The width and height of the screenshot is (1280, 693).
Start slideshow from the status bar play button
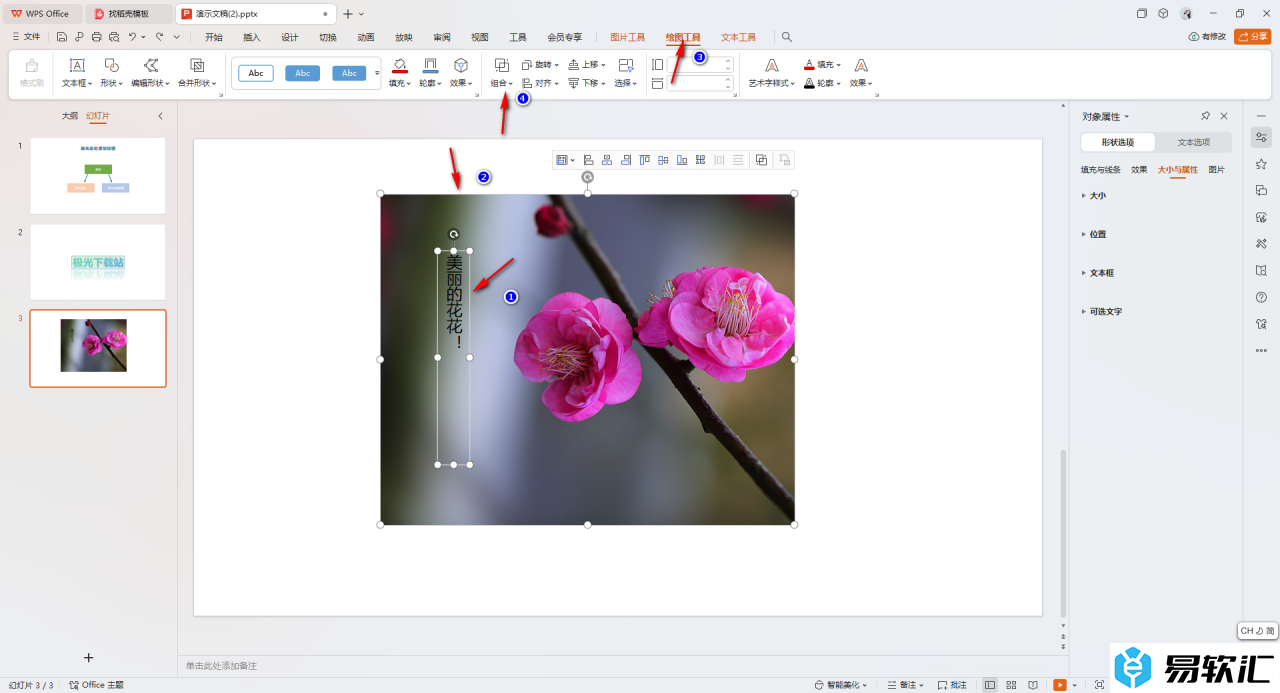[x=1060, y=685]
